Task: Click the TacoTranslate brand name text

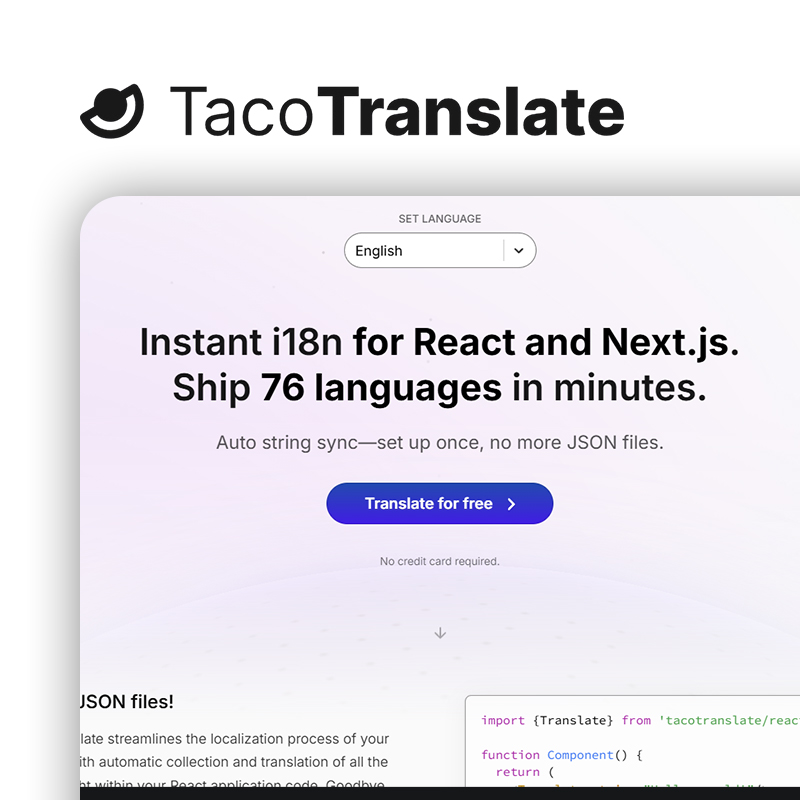Action: 397,112
